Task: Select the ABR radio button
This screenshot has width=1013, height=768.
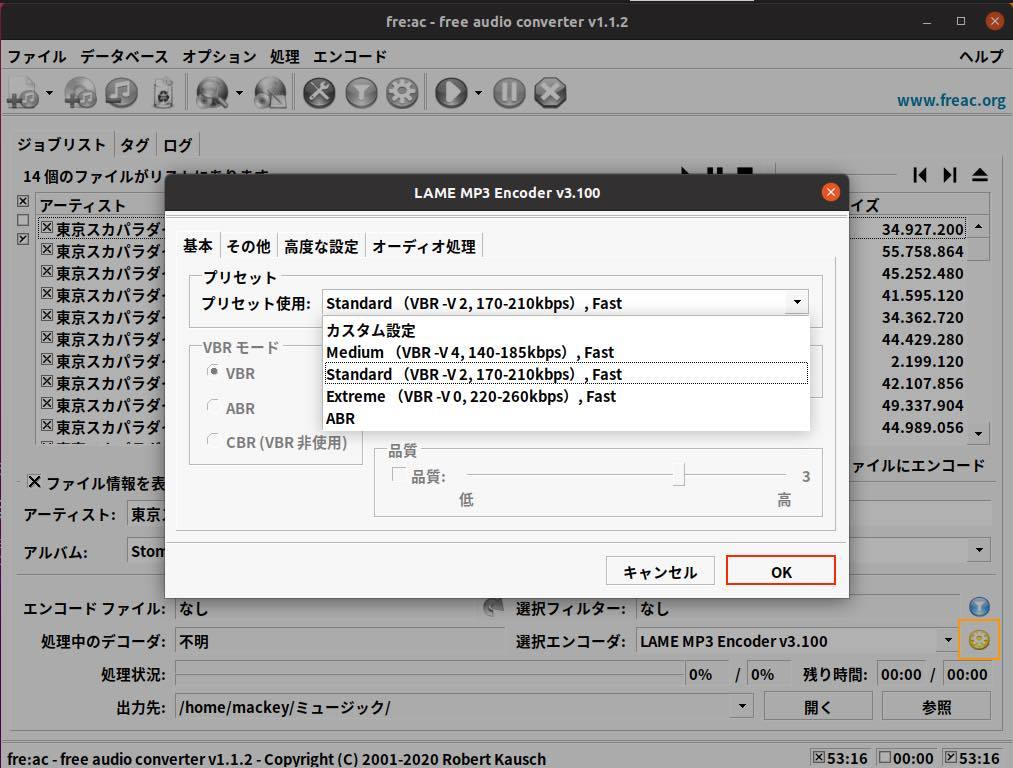Action: [213, 407]
